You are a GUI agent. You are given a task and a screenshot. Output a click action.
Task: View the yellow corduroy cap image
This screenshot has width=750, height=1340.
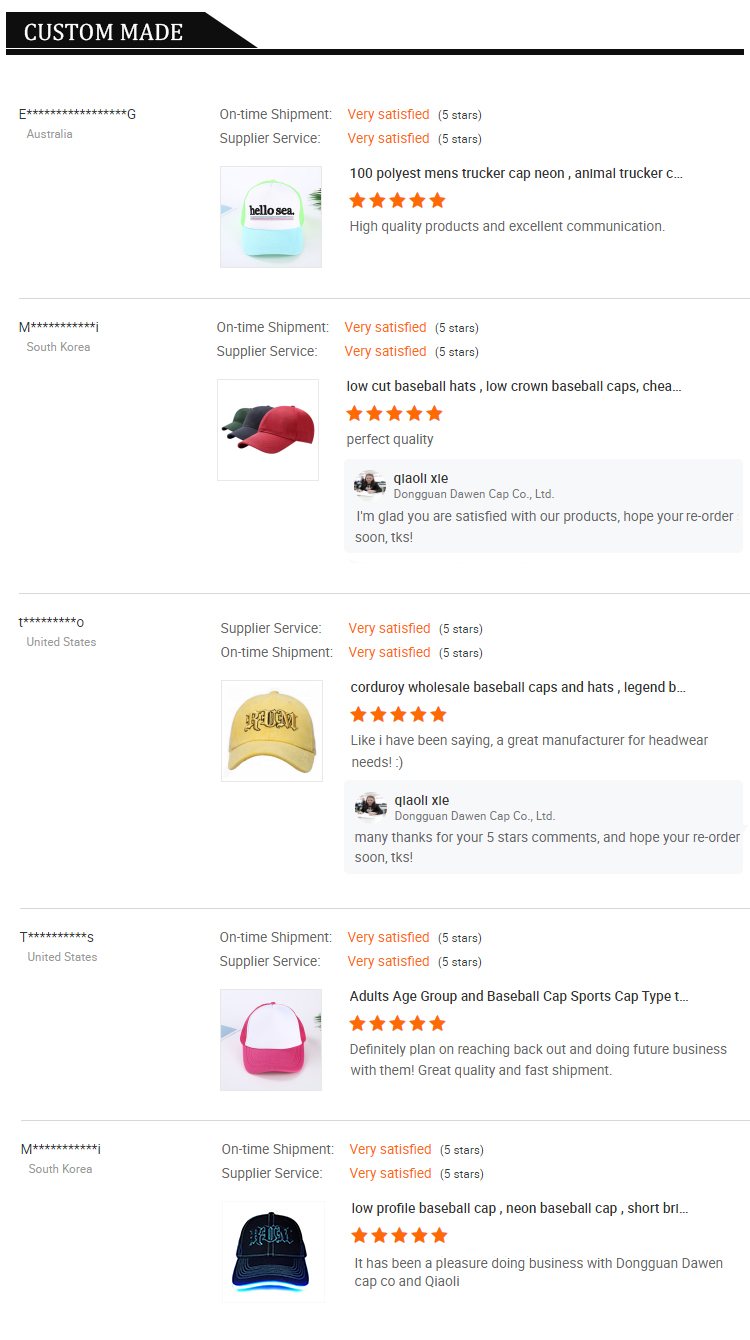pos(271,731)
